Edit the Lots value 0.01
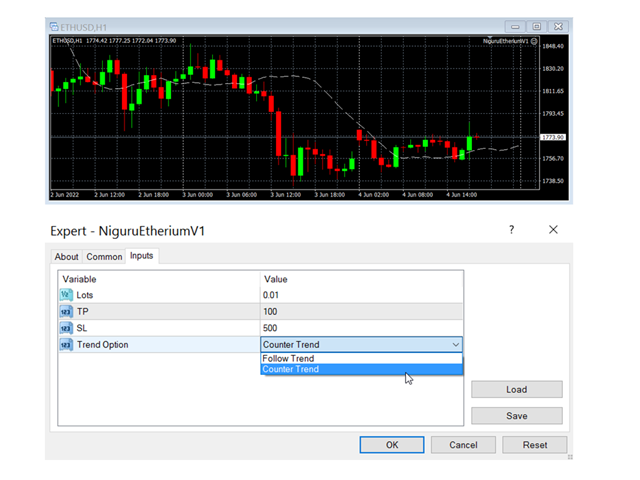Image resolution: width=640 pixels, height=480 pixels. [x=361, y=295]
